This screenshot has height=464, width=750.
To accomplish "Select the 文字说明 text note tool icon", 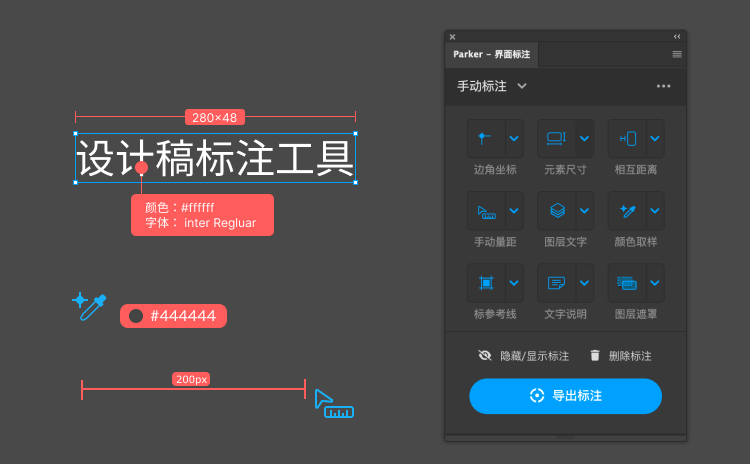I will (x=556, y=283).
